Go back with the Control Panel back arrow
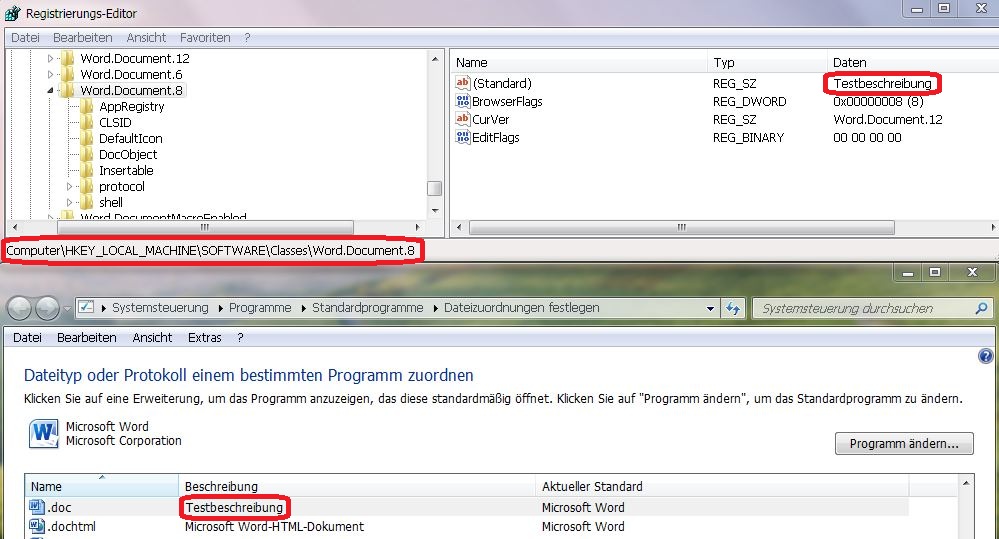The image size is (999, 539). click(20, 308)
